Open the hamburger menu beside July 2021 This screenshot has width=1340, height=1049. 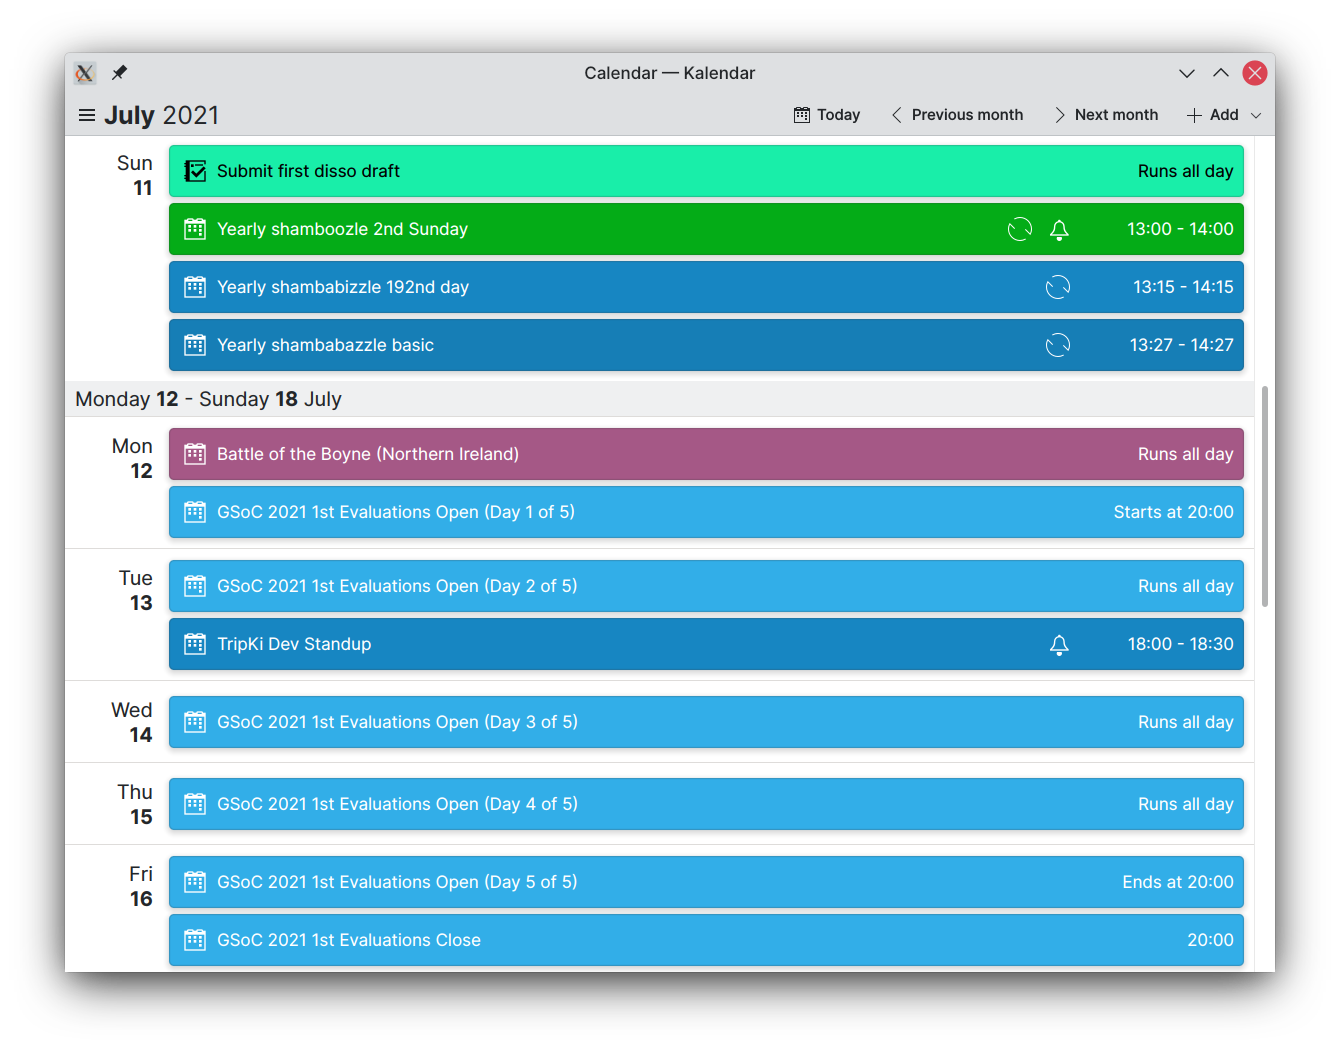point(87,115)
